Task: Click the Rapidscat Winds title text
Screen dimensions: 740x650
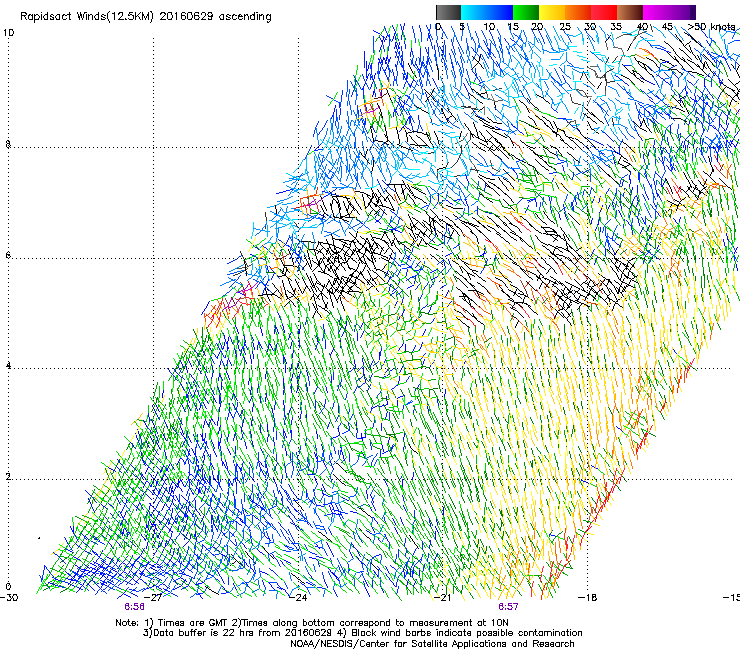Action: point(145,17)
